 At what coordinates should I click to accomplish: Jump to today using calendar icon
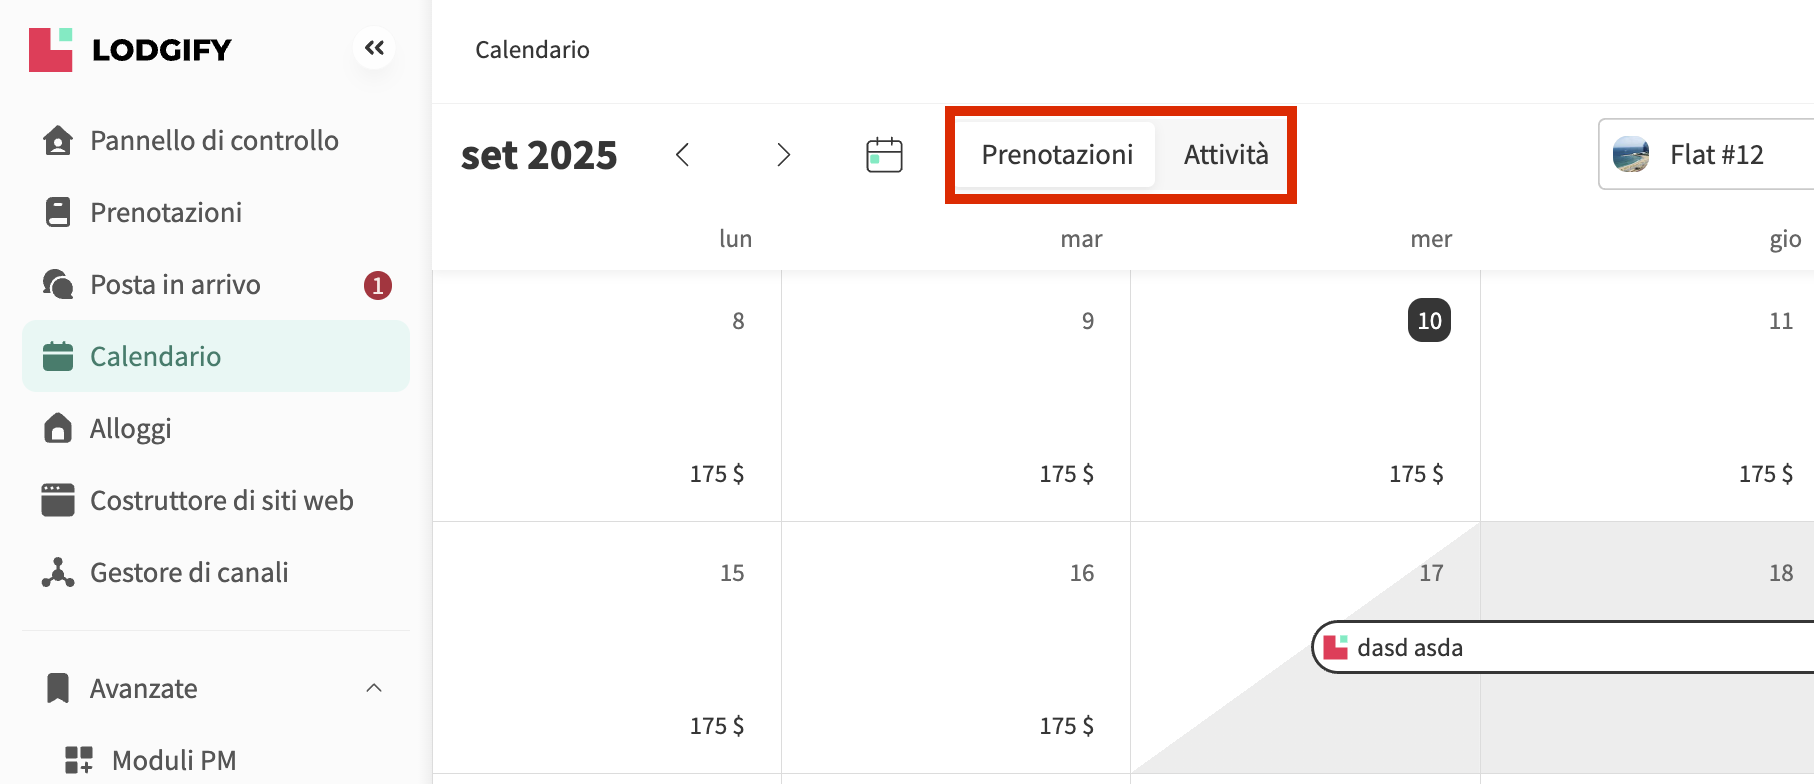click(x=884, y=155)
